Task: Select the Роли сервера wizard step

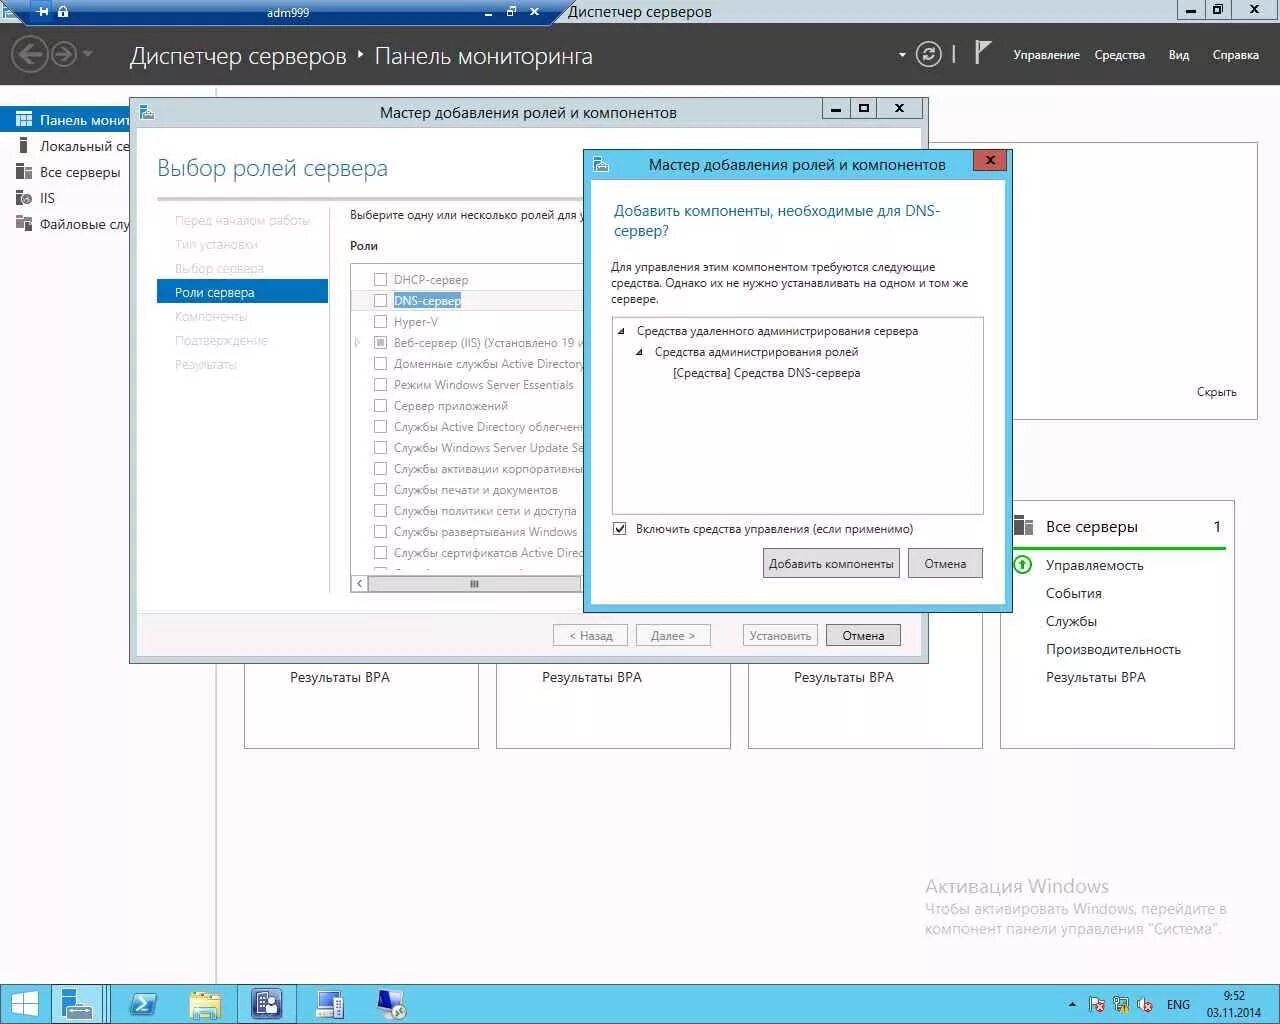Action: pyautogui.click(x=242, y=291)
